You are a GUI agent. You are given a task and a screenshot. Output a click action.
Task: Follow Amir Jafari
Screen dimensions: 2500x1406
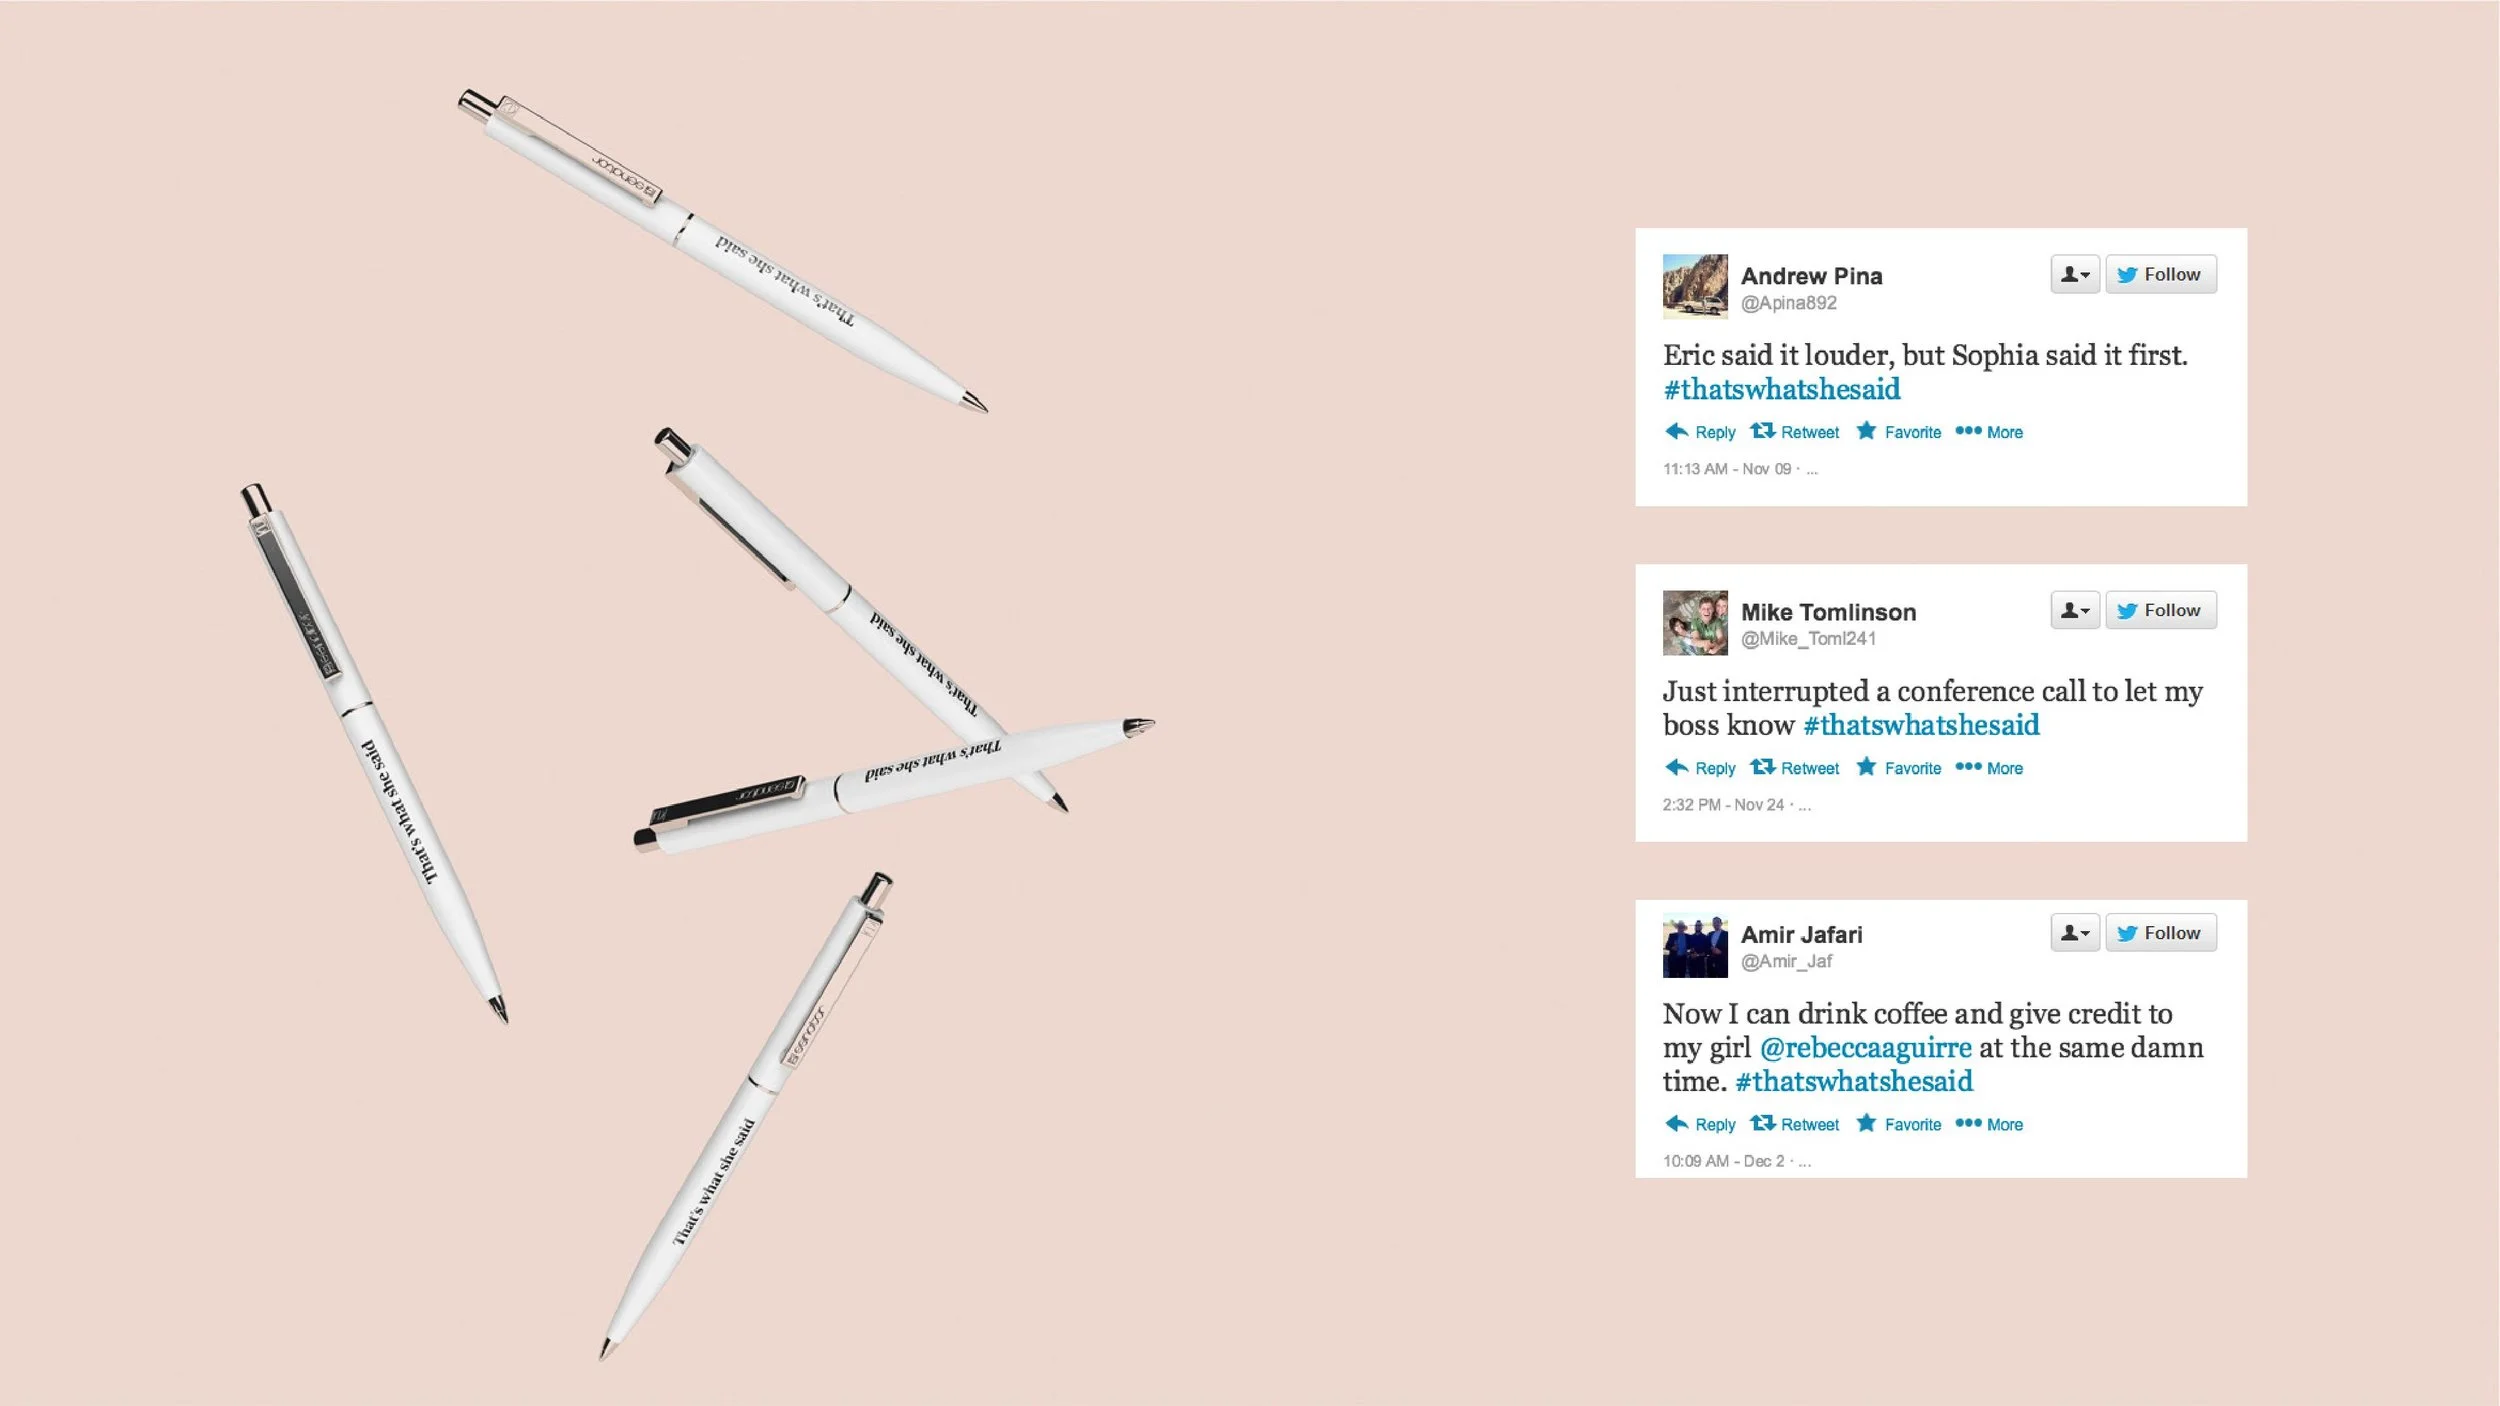[2161, 933]
